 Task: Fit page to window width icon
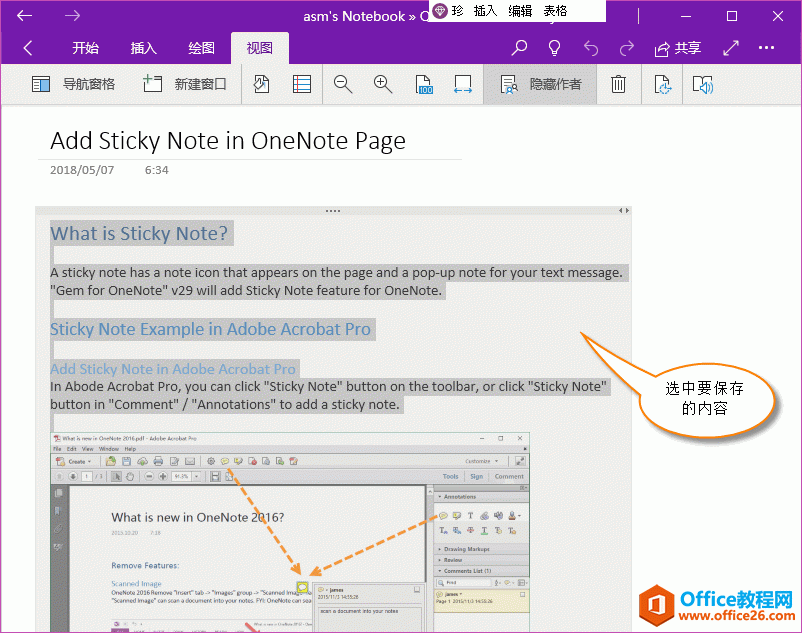(462, 84)
